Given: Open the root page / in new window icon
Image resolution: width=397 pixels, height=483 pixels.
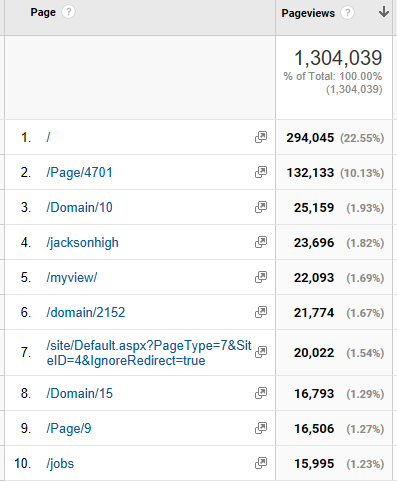Looking at the screenshot, I should [x=261, y=137].
